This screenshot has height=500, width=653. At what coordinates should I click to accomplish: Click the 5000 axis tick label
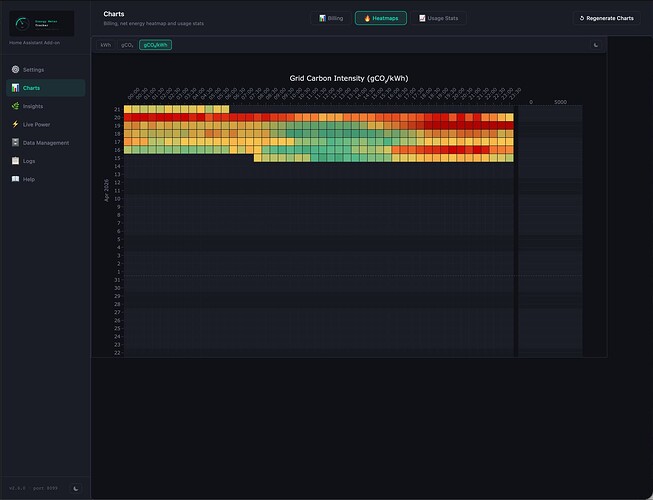[x=560, y=102]
